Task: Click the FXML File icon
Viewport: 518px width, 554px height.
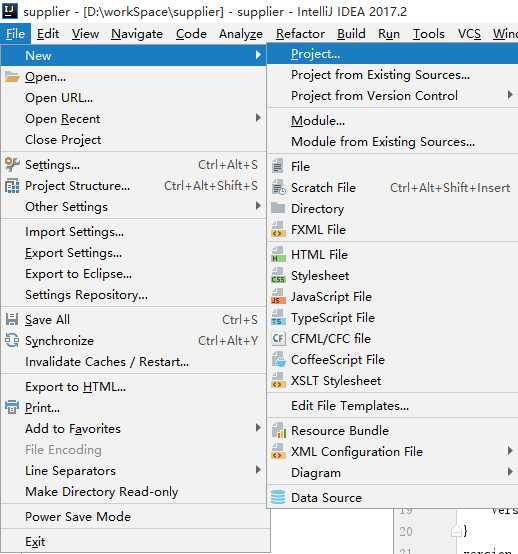Action: point(278,230)
